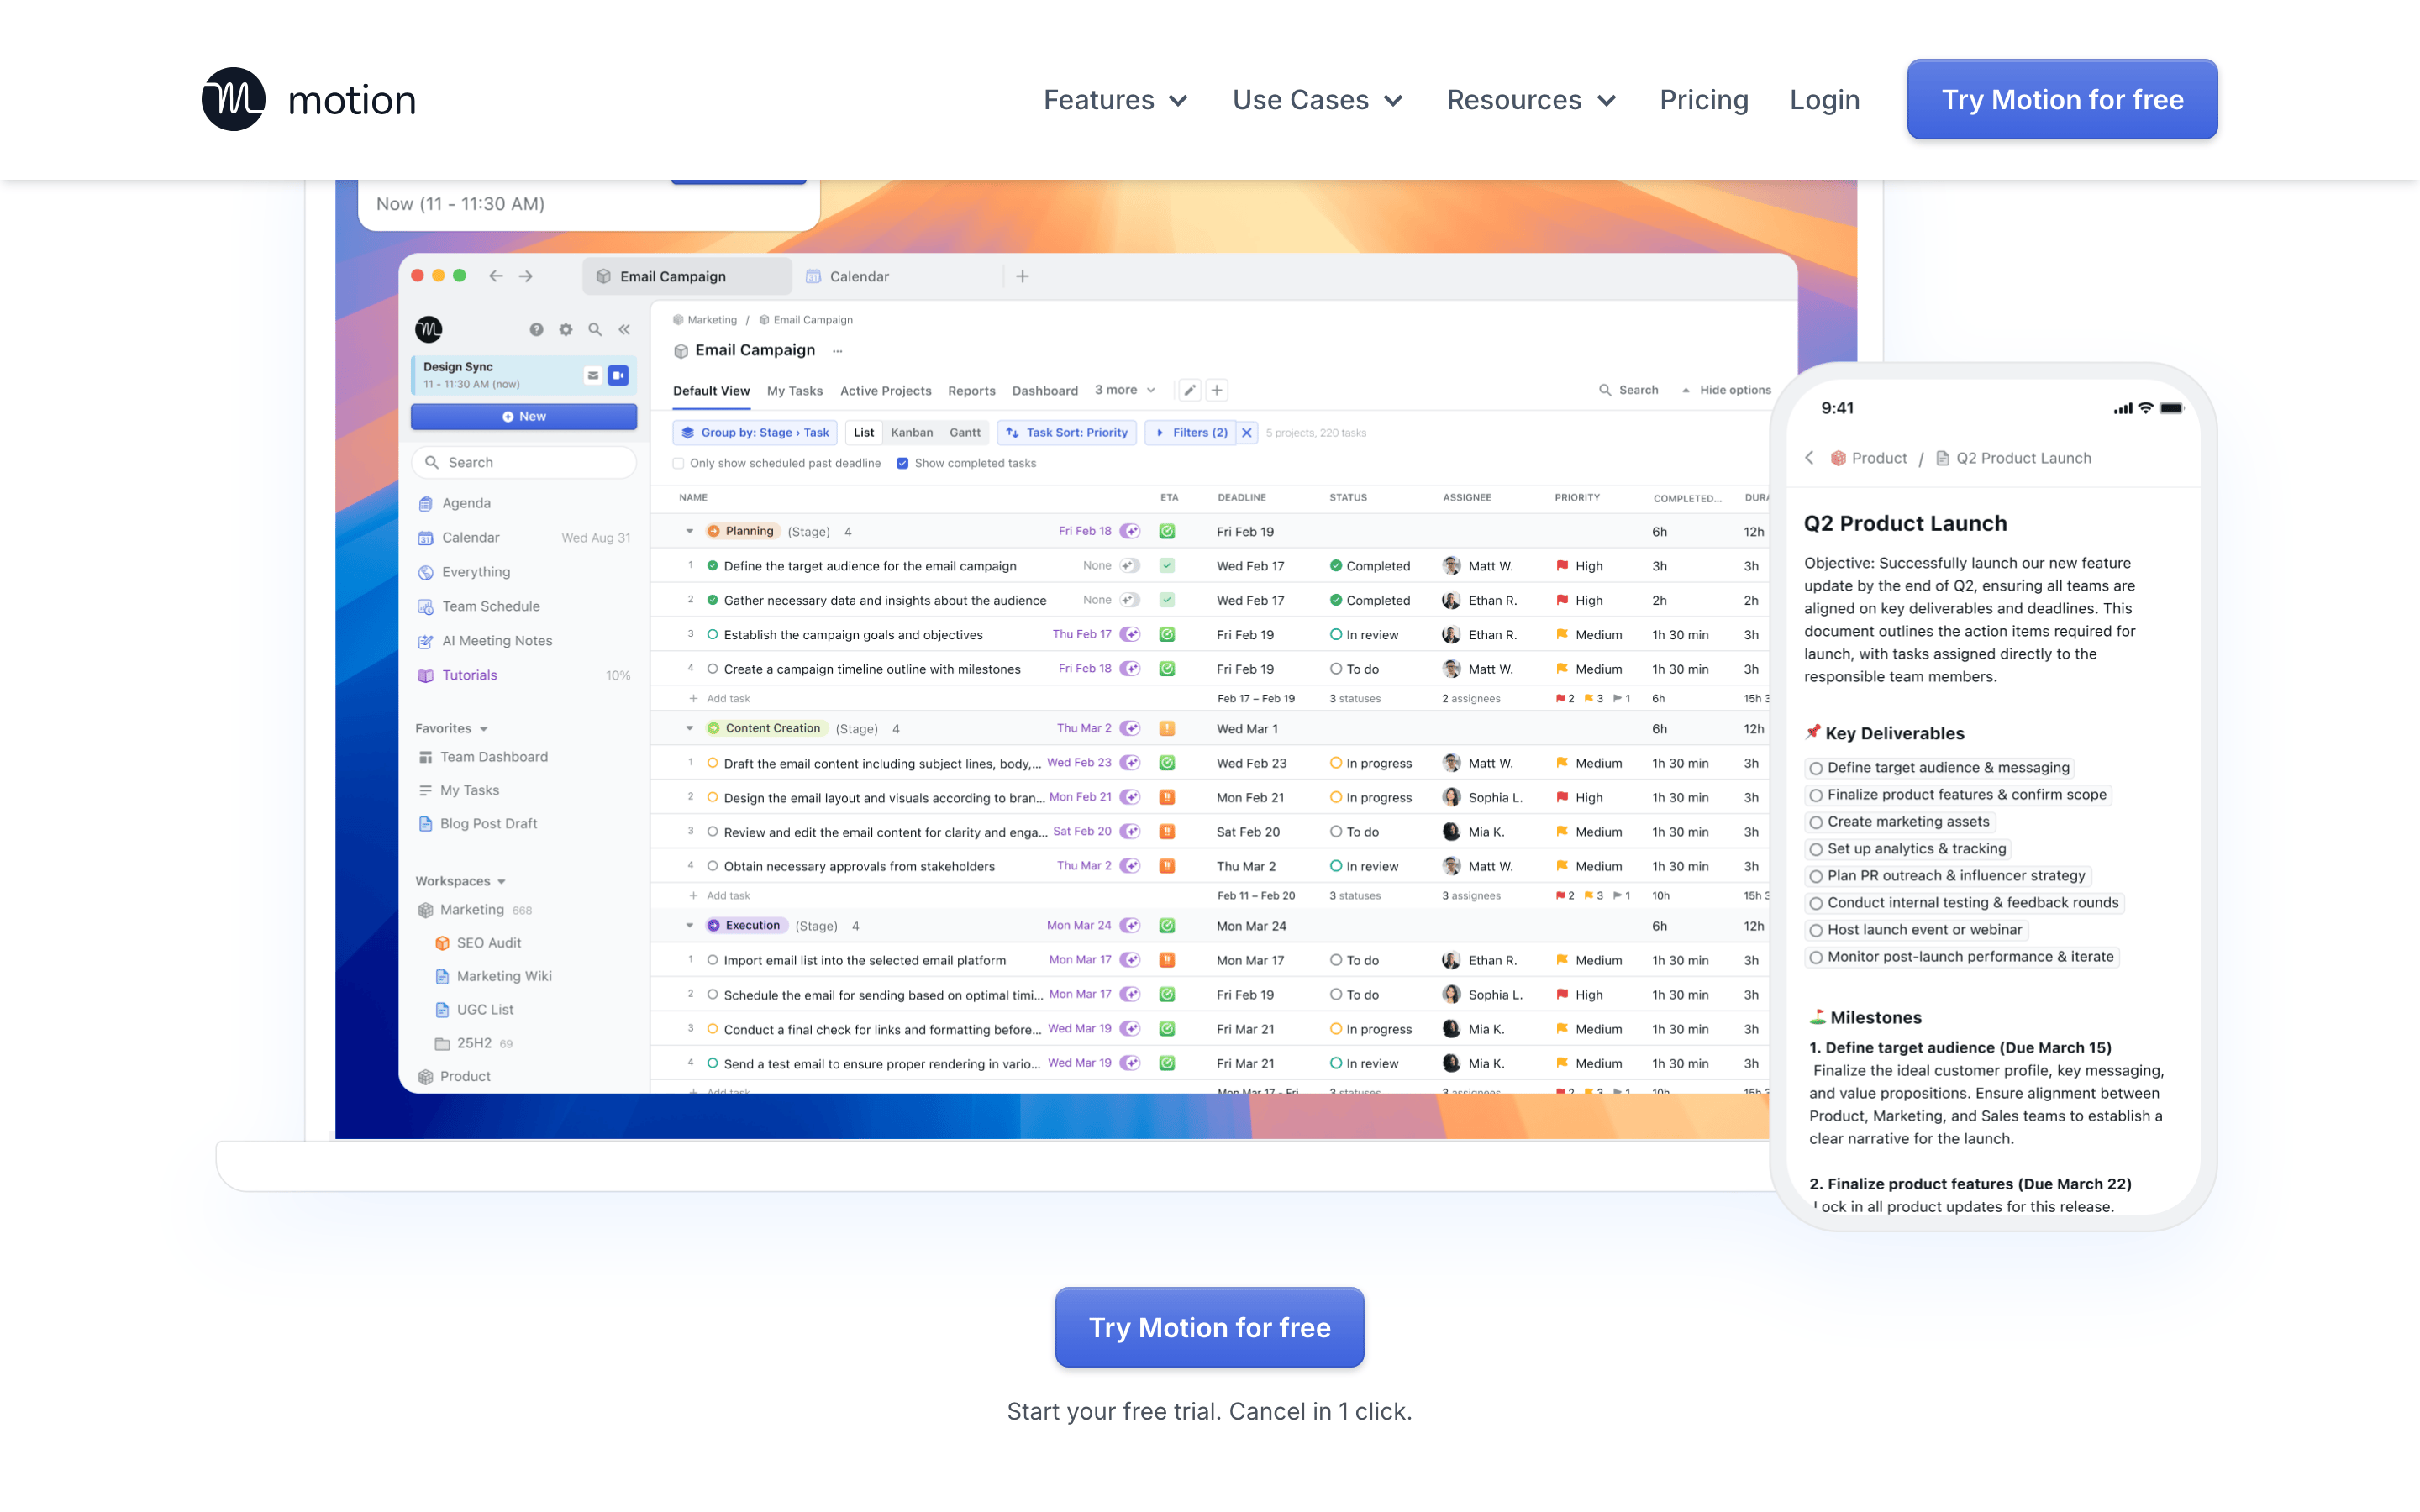Click the edit pencil icon beside view tabs
The image size is (2420, 1512).
[1190, 390]
